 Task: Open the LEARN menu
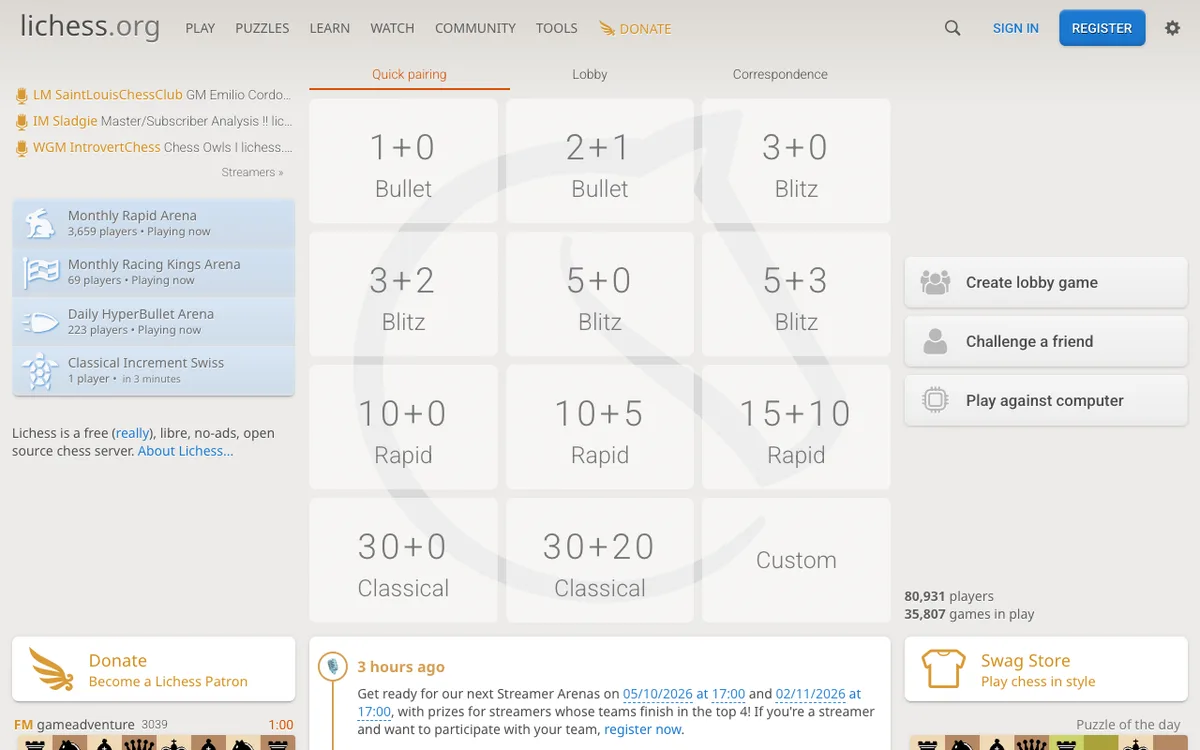330,28
